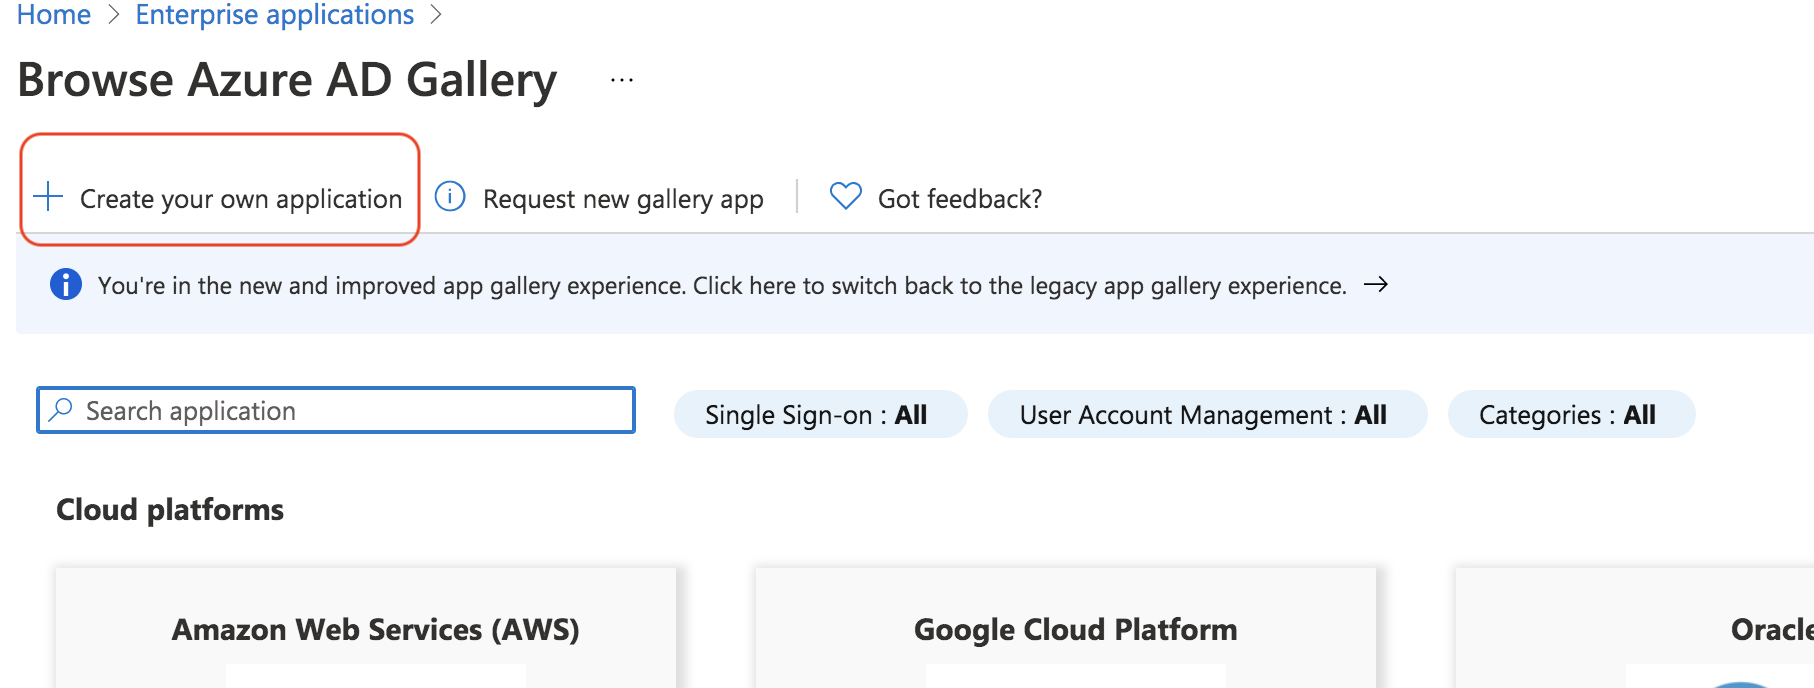The height and width of the screenshot is (688, 1814).
Task: Open the Amazon Web Services (AWS) card
Action: pyautogui.click(x=375, y=629)
